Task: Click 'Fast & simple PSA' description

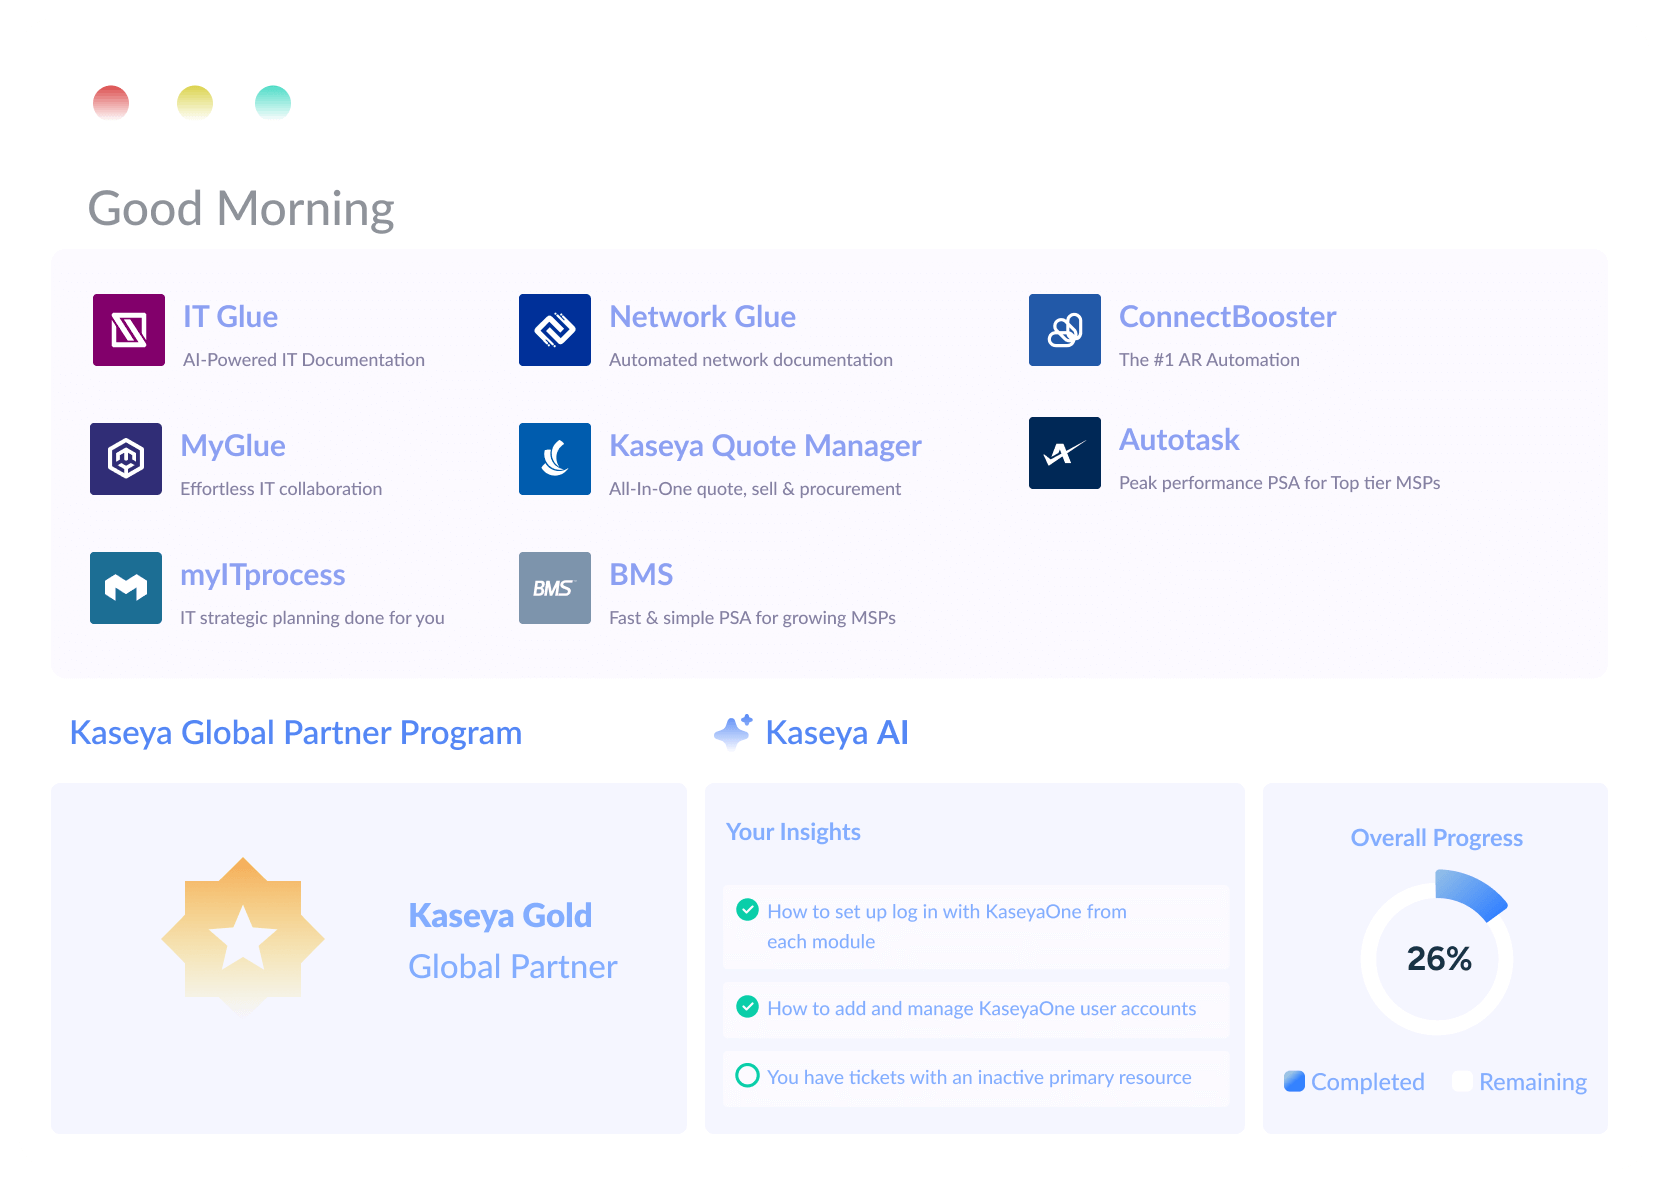Action: [x=752, y=618]
